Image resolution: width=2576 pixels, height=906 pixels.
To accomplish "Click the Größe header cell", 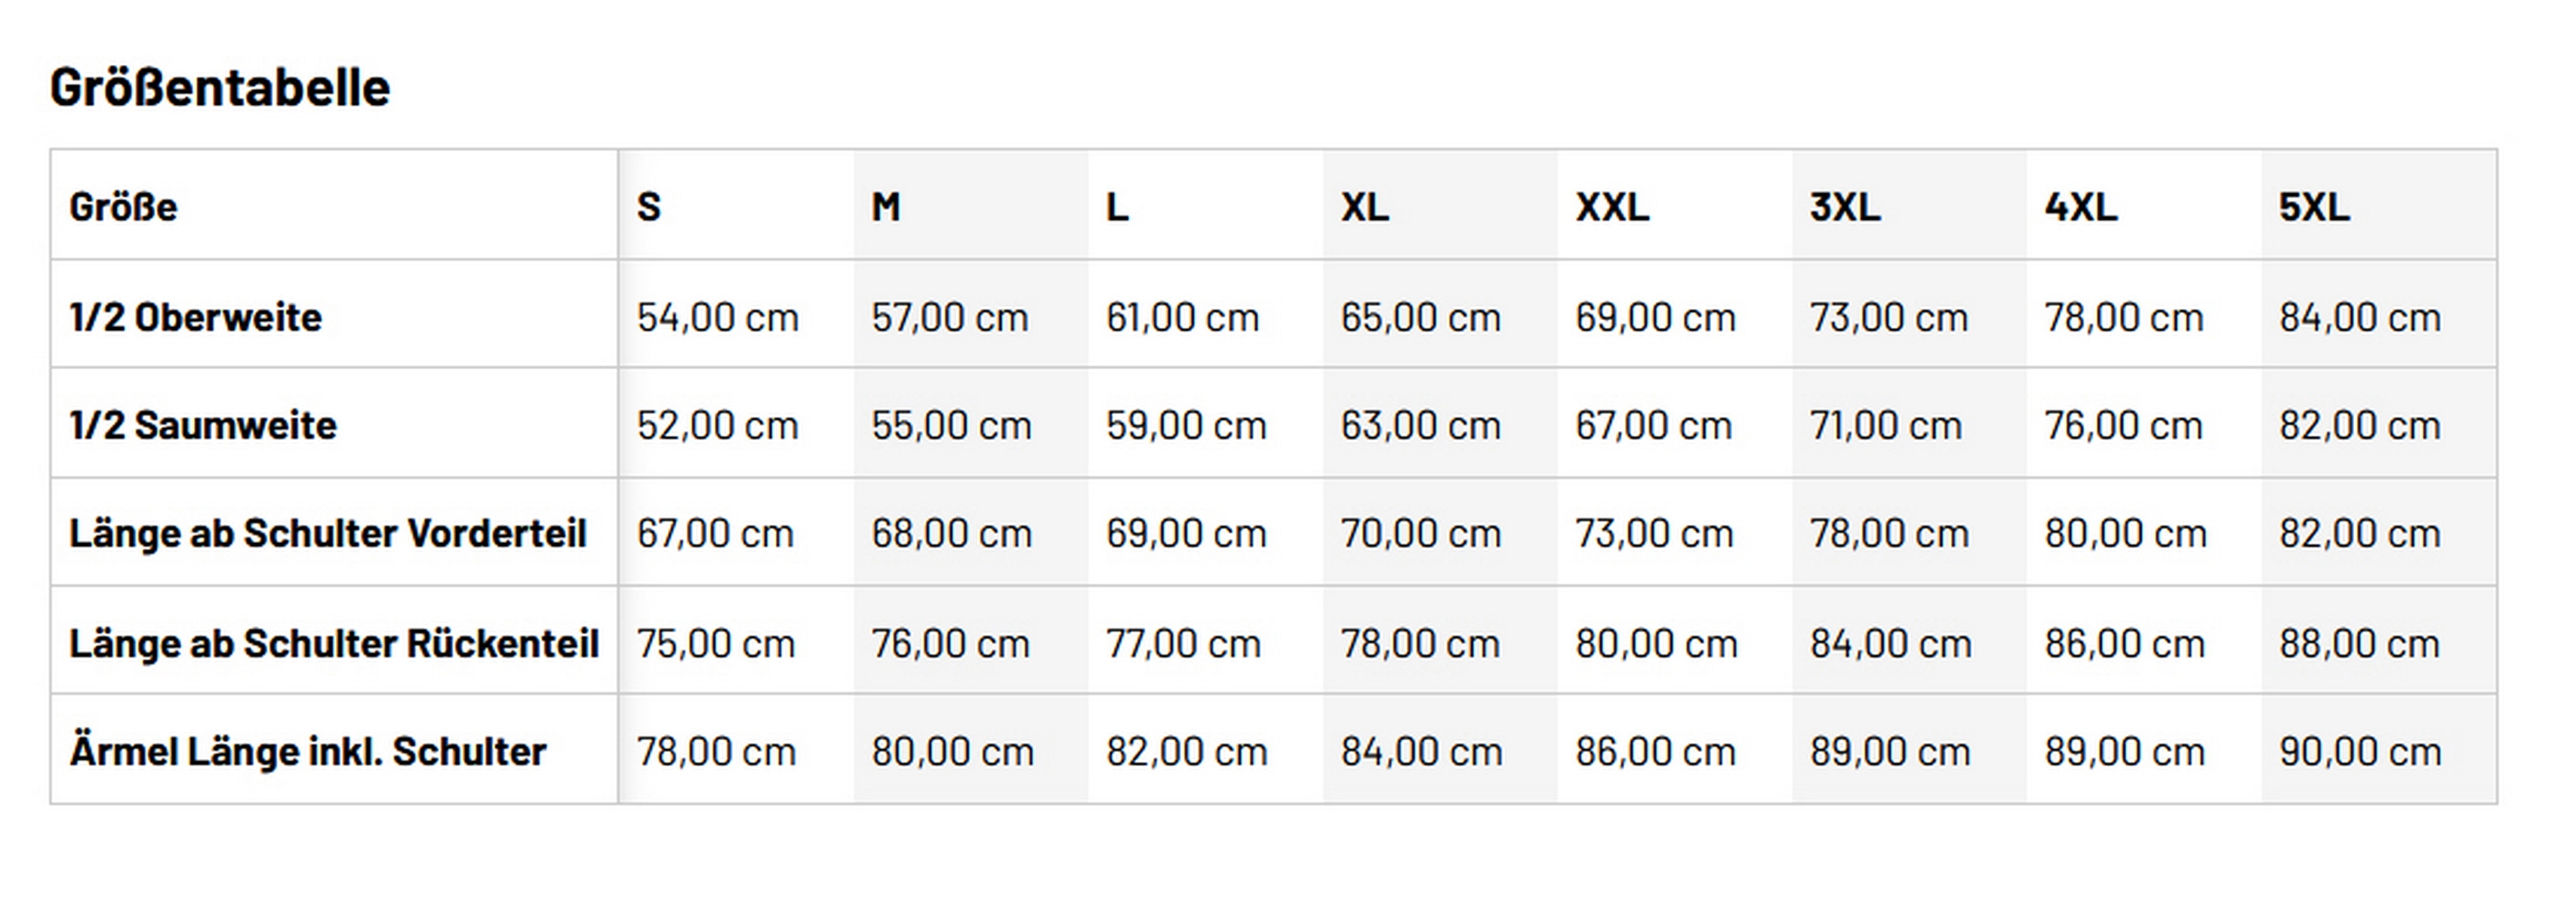I will coord(123,207).
